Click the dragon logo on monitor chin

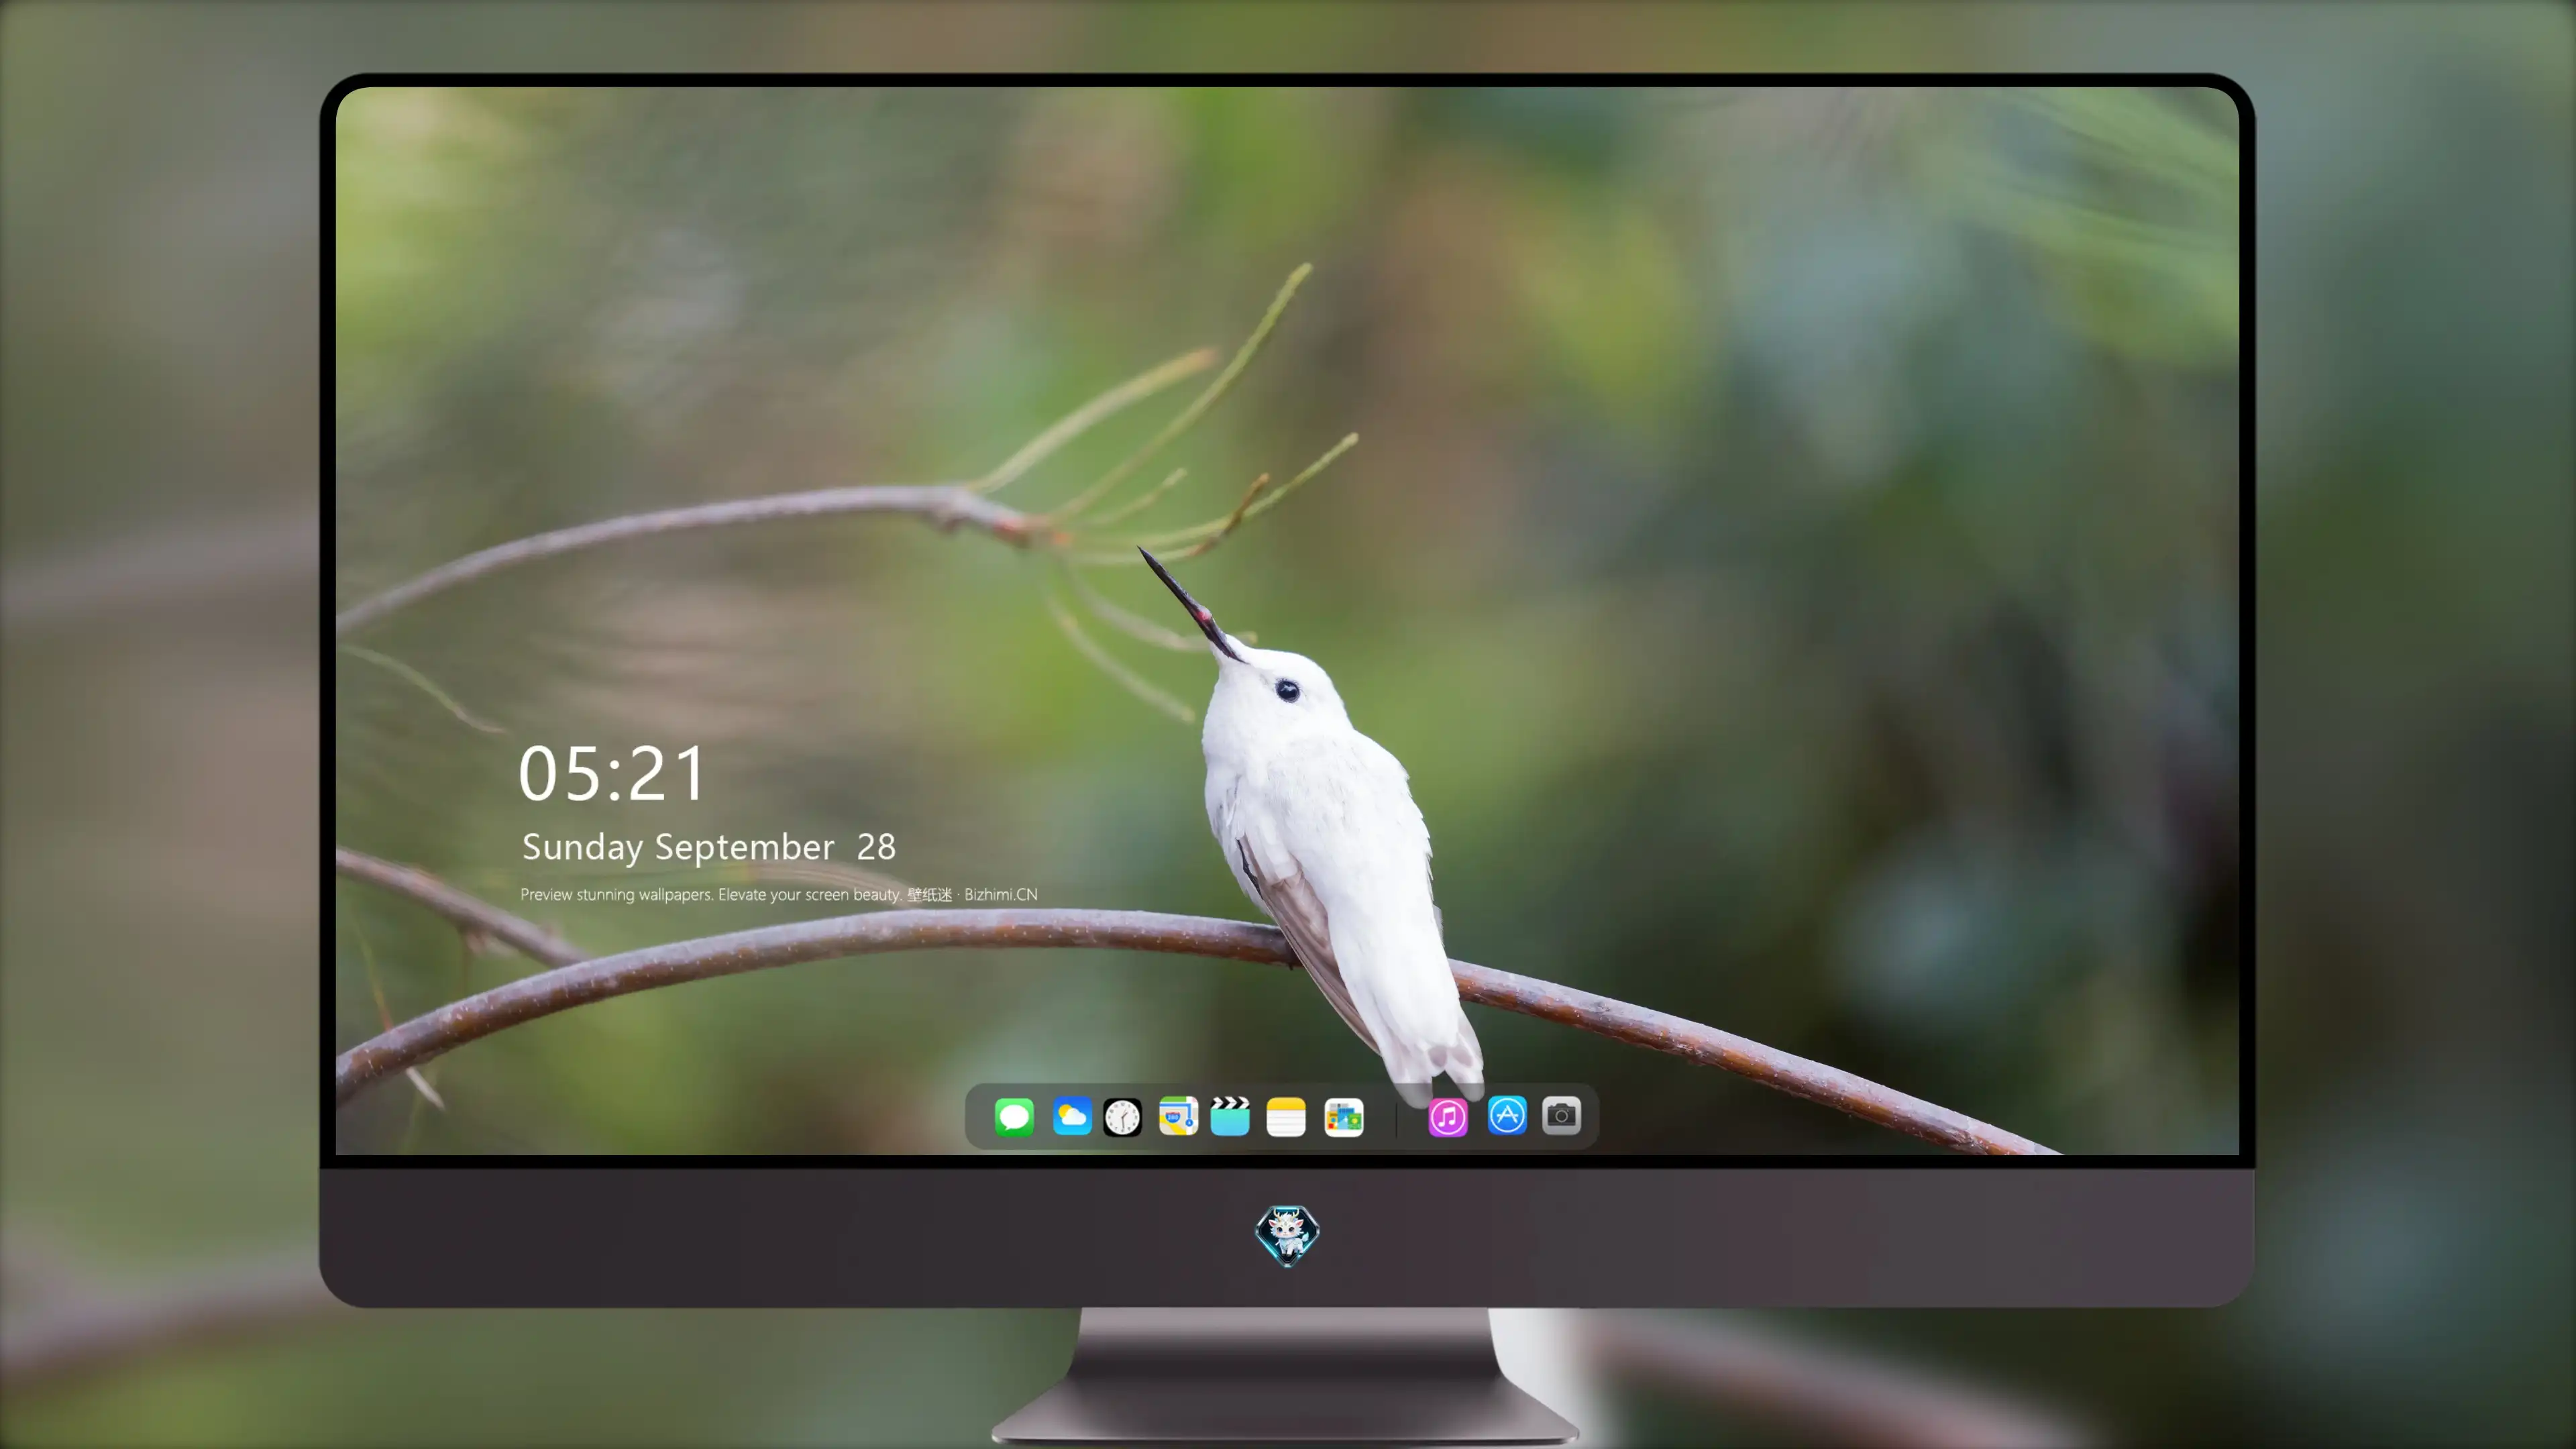tap(1287, 1235)
